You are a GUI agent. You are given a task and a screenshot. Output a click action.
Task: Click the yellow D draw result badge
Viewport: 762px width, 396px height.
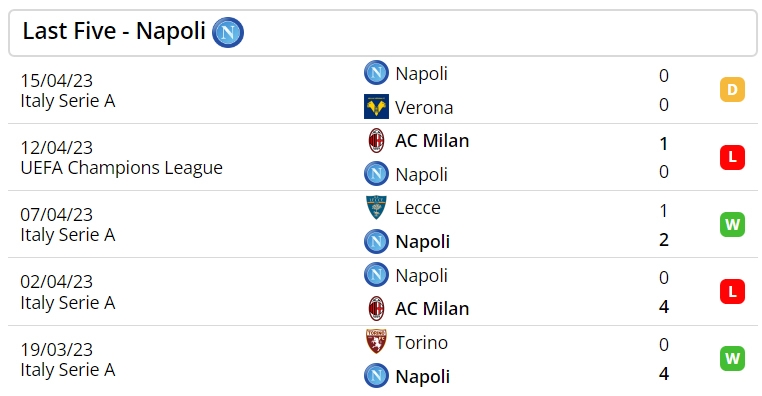[x=732, y=89]
